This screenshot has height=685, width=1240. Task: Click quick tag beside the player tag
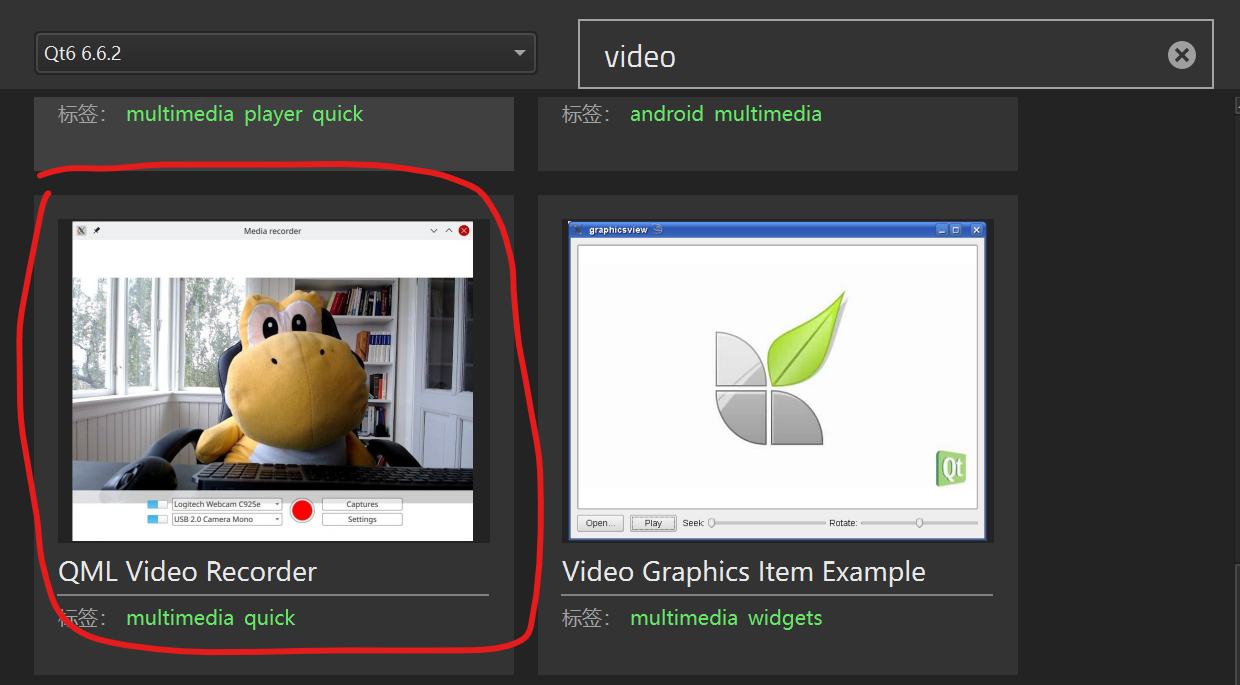(338, 114)
